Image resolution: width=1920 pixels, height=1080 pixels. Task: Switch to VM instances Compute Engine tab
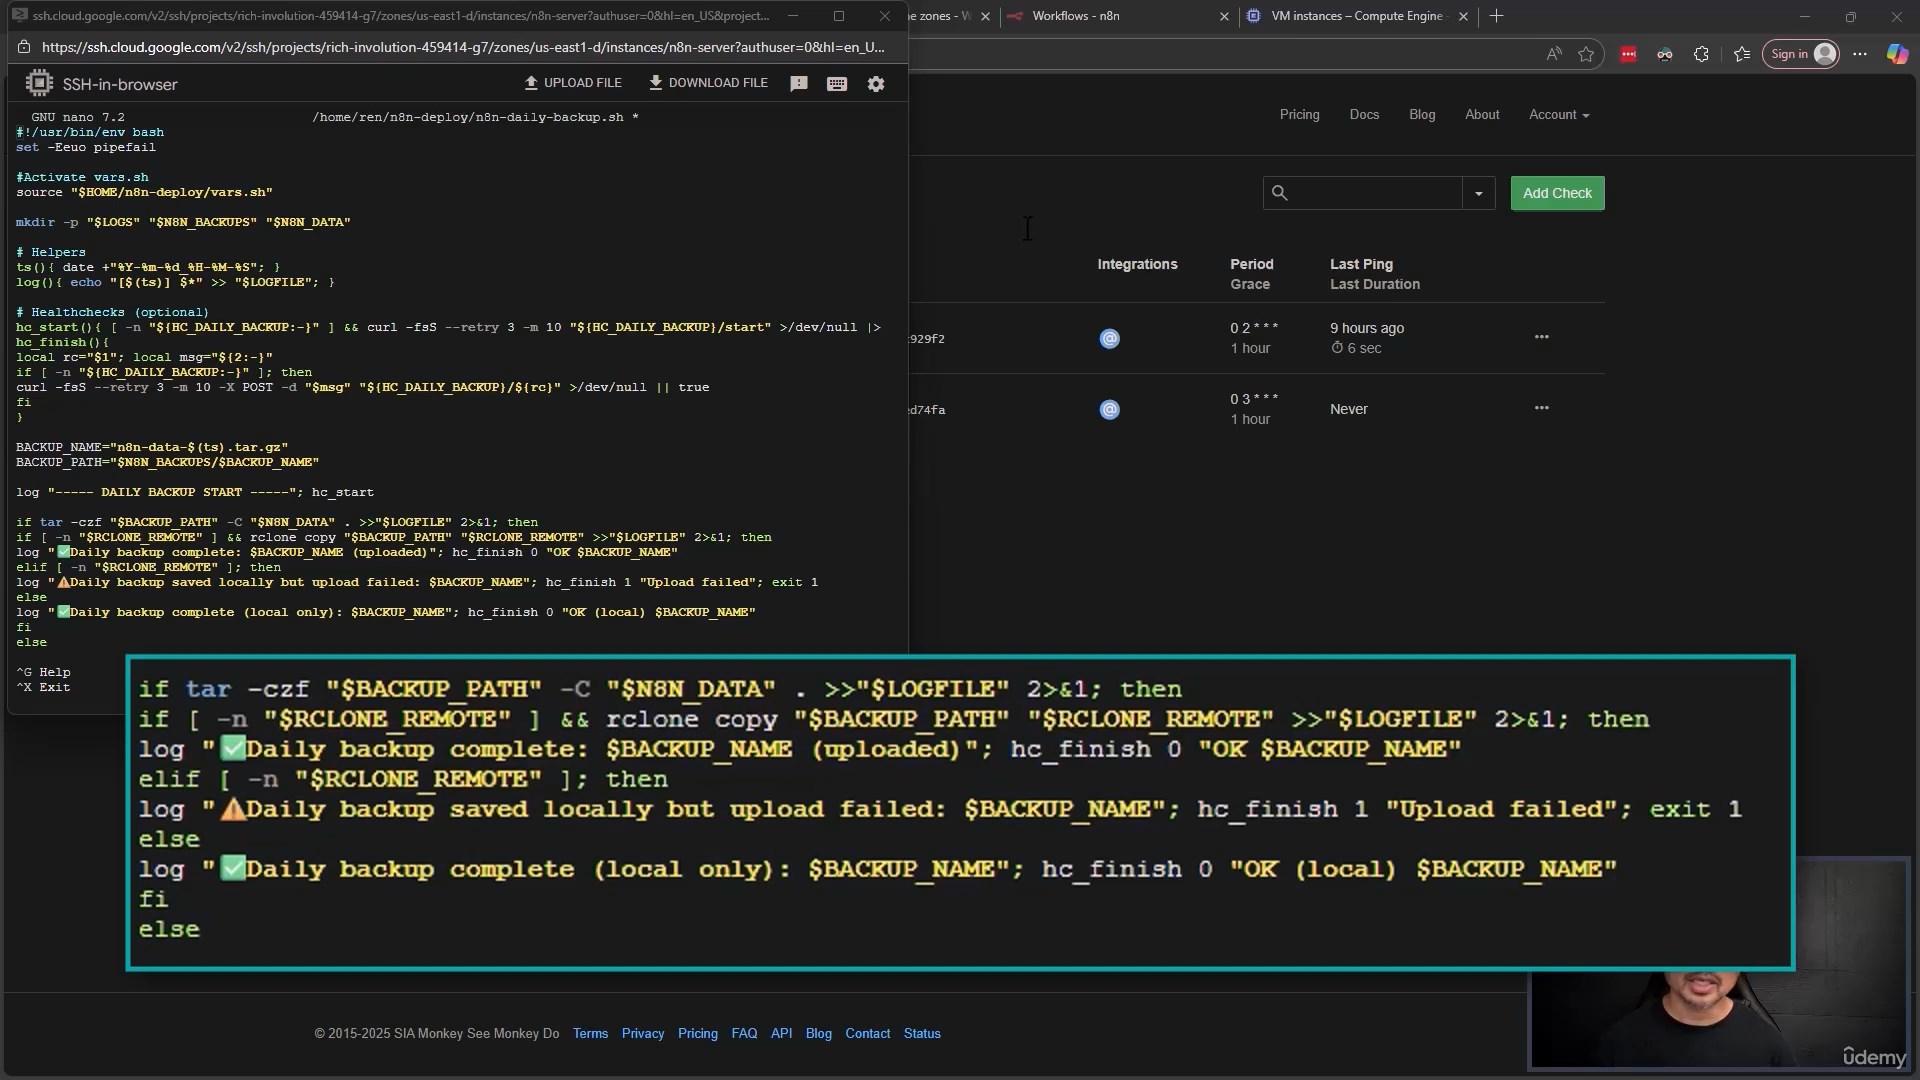pos(1355,16)
